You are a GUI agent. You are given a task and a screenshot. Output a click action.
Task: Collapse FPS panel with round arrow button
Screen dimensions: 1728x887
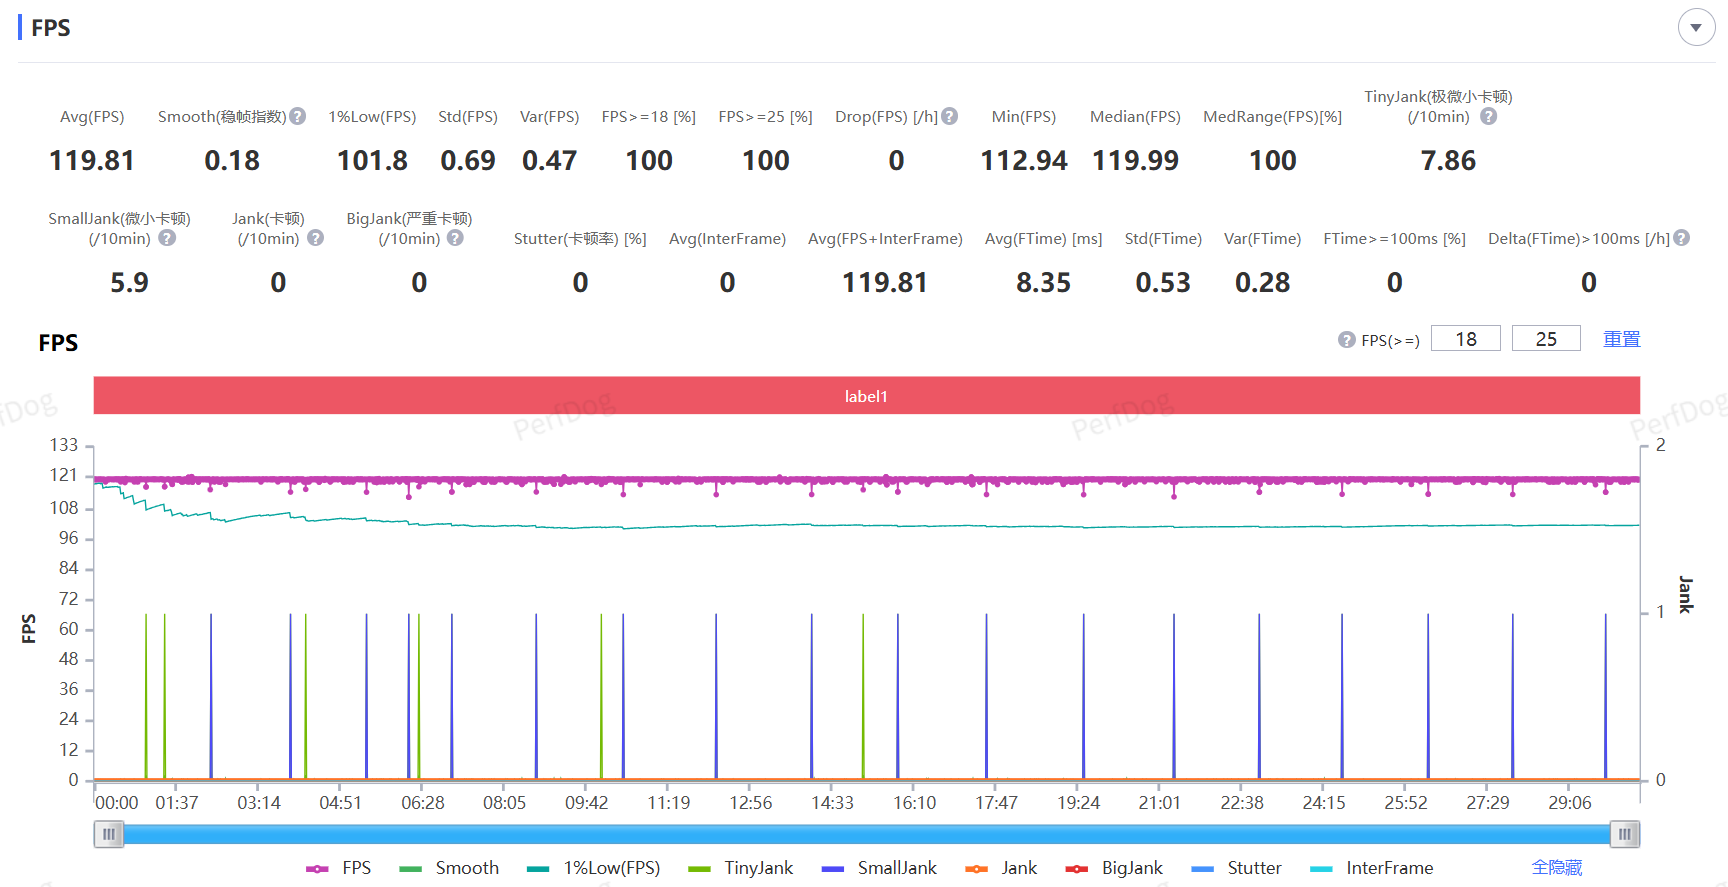(1696, 27)
